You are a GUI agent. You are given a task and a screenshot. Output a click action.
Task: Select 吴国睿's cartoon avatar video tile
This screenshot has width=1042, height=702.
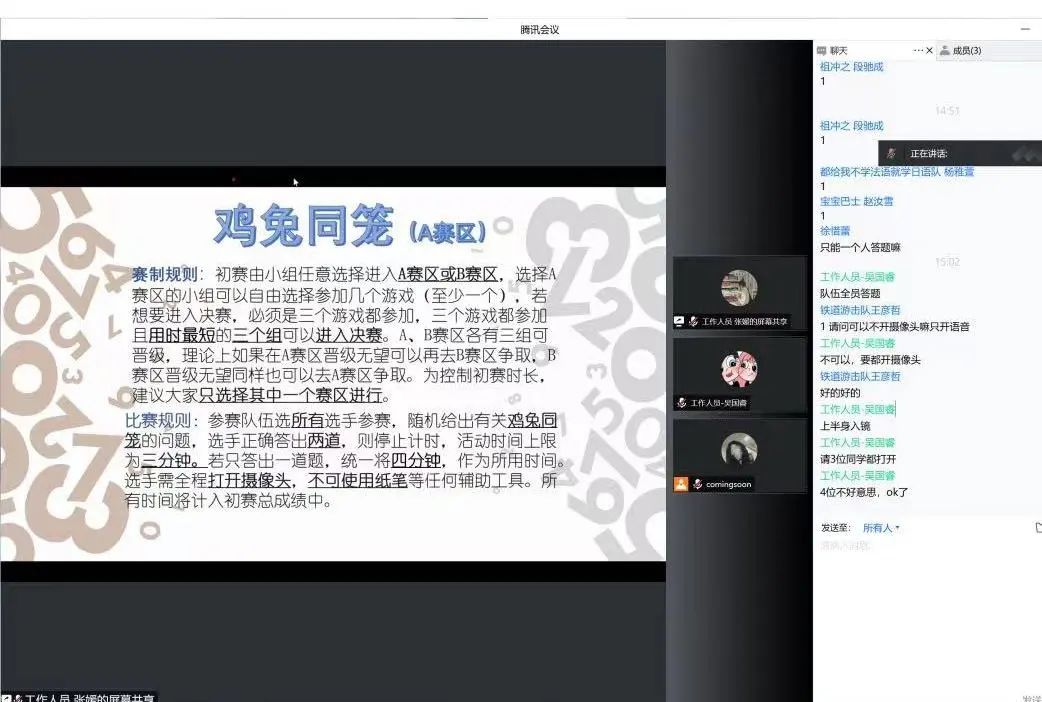coord(739,373)
